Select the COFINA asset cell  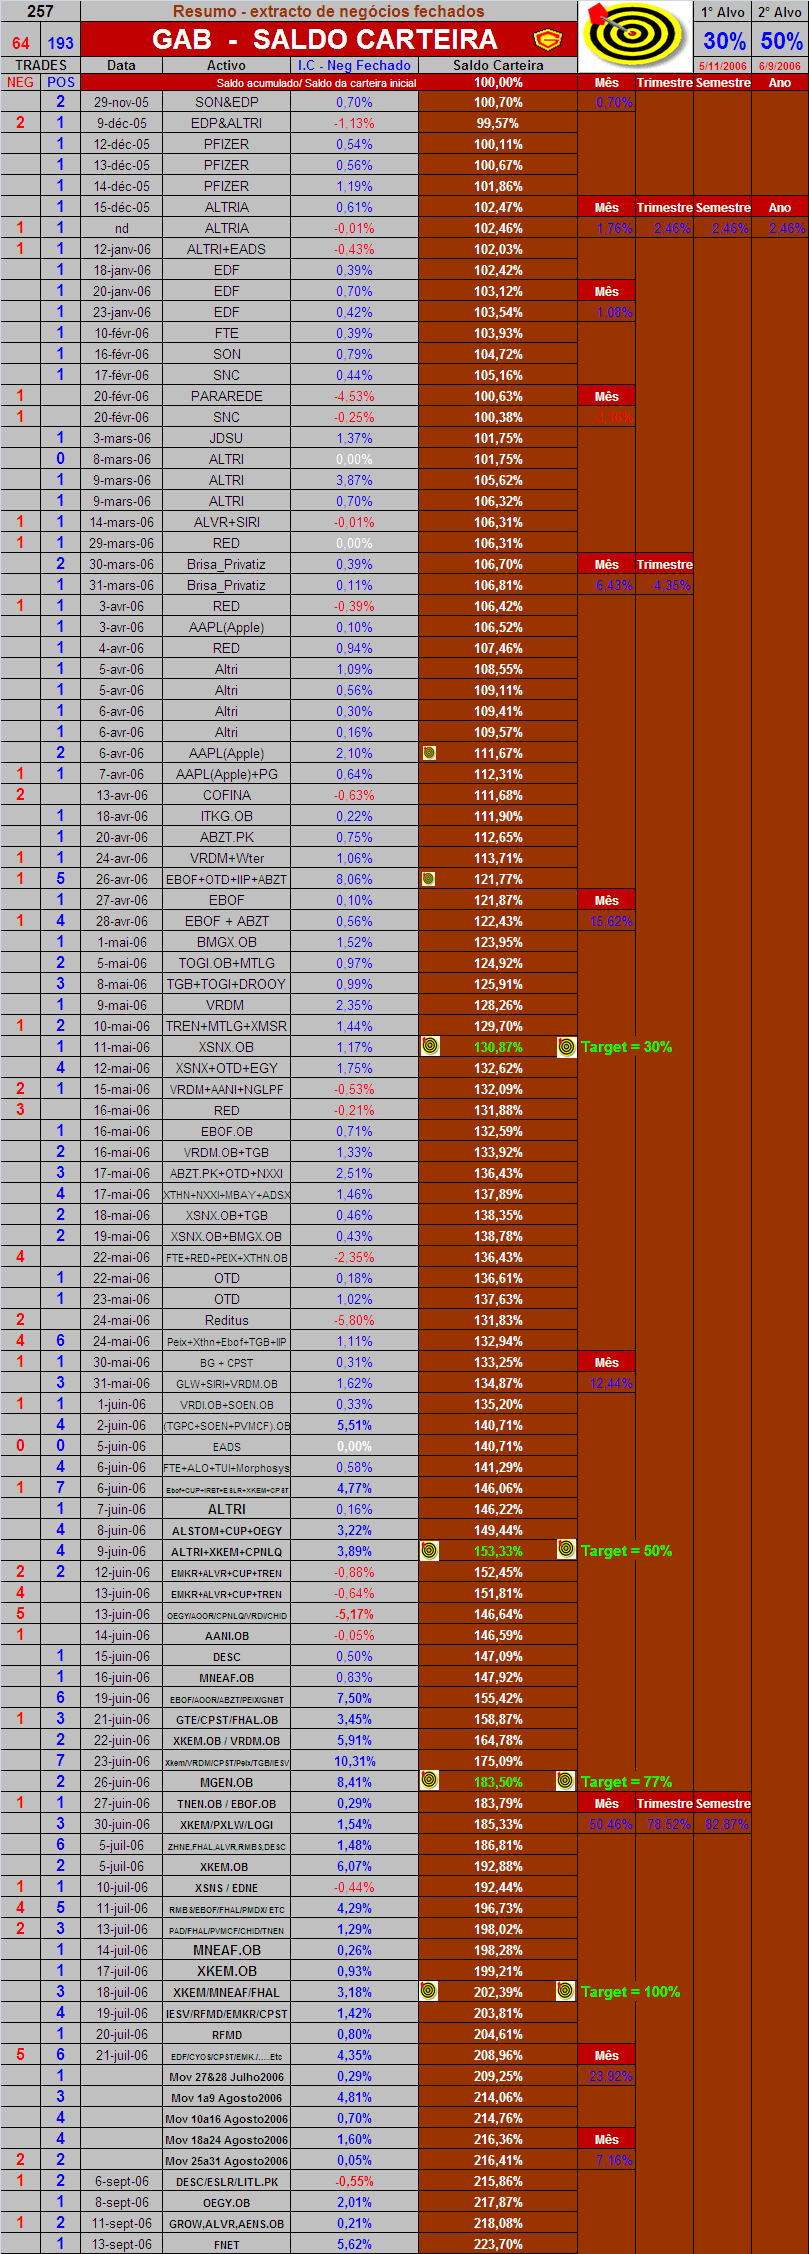coord(226,795)
